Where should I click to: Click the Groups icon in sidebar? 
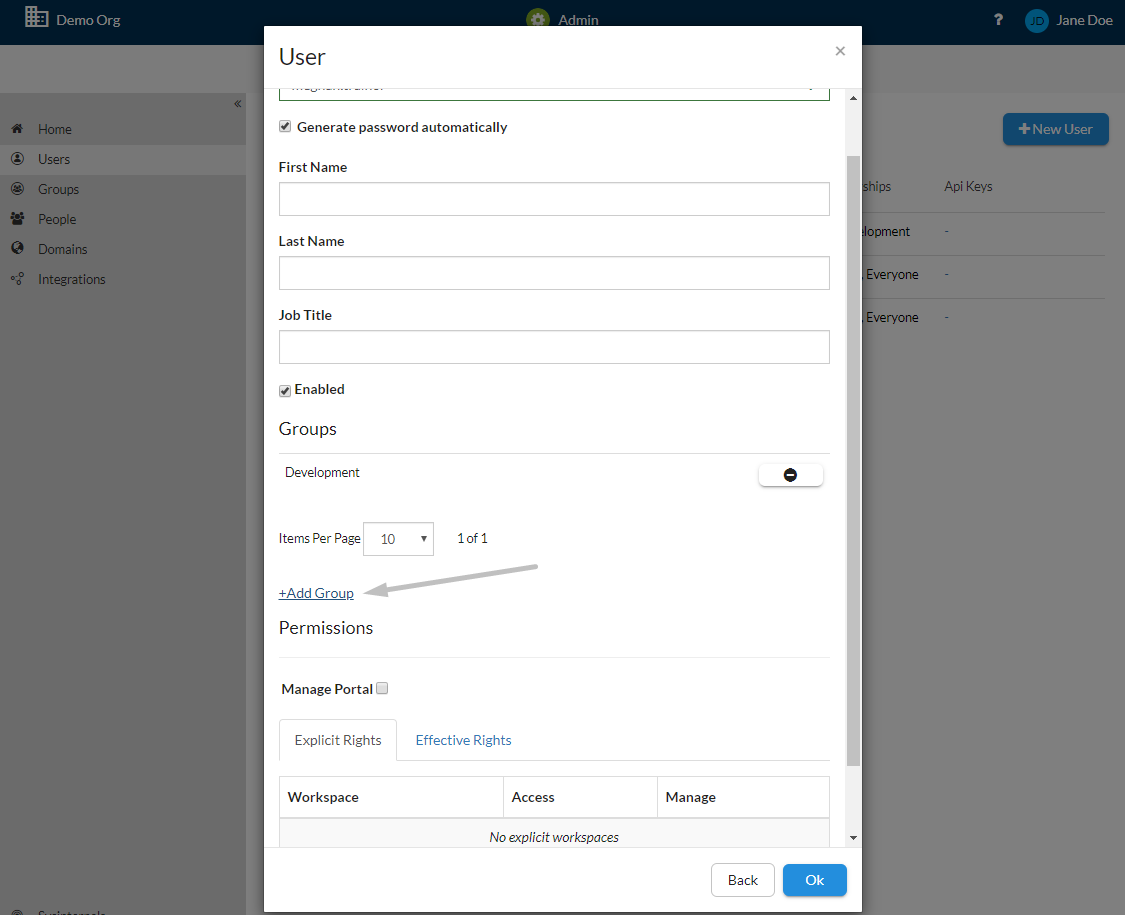[x=17, y=189]
